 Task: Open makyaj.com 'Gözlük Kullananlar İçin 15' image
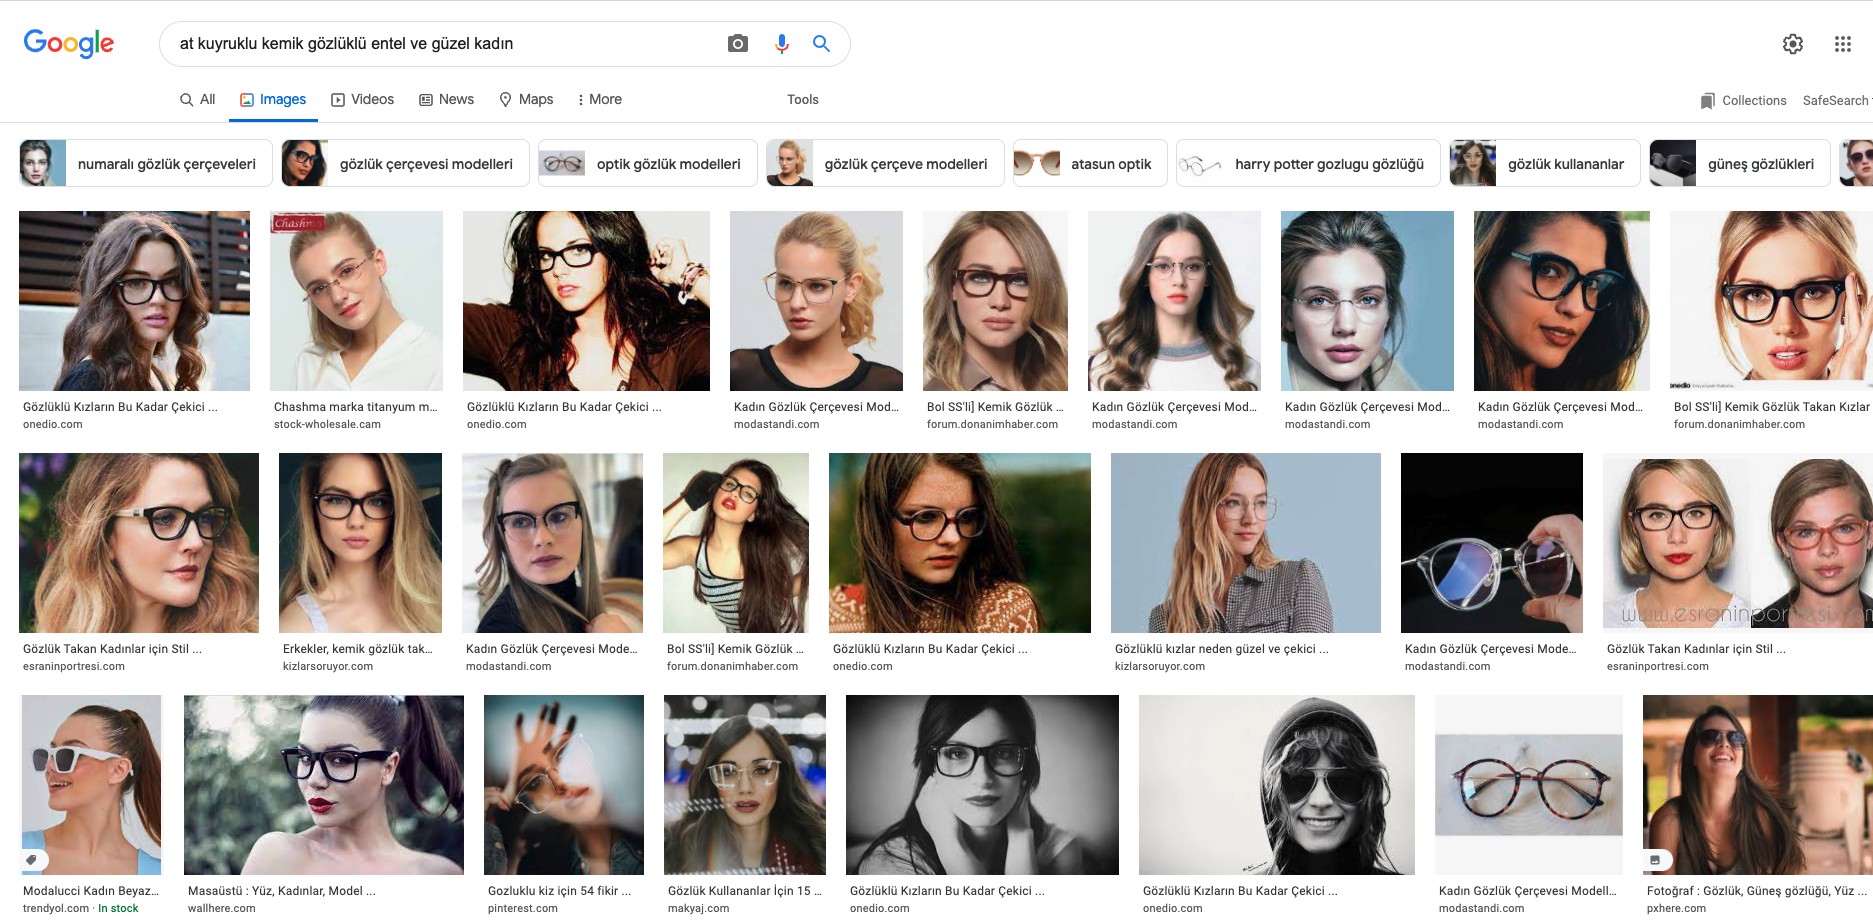point(745,785)
